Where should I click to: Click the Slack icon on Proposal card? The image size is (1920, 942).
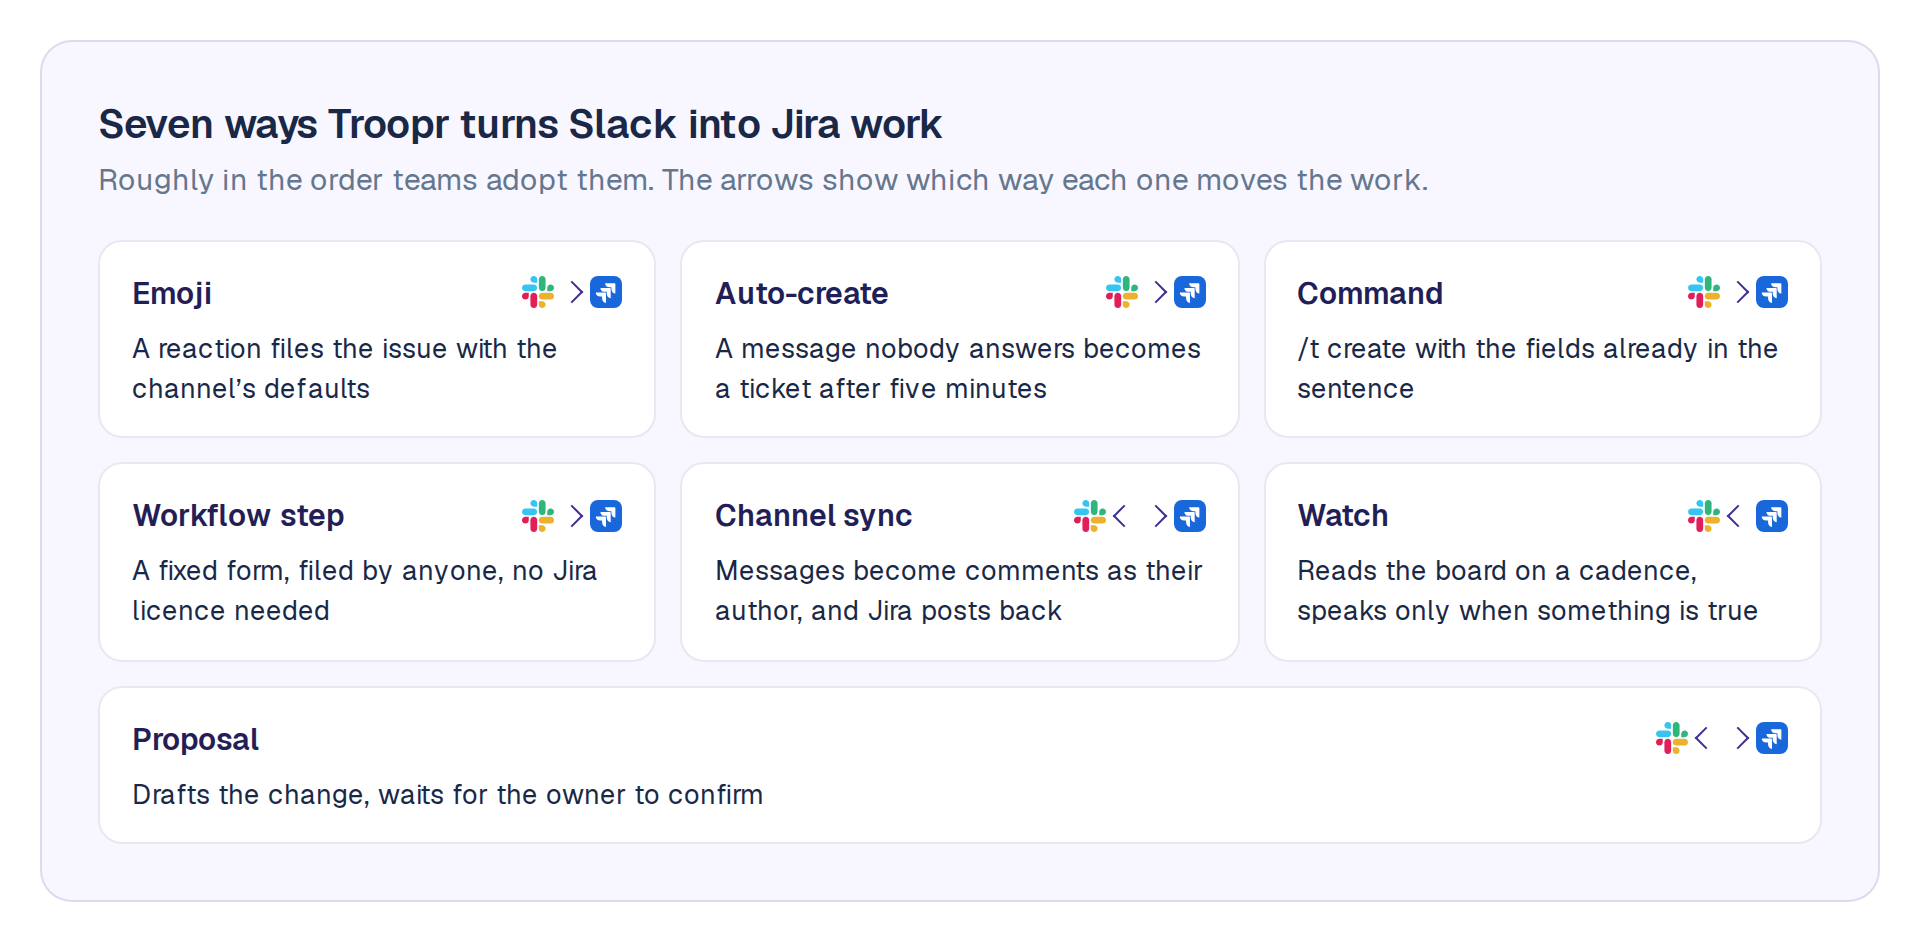coord(1672,738)
